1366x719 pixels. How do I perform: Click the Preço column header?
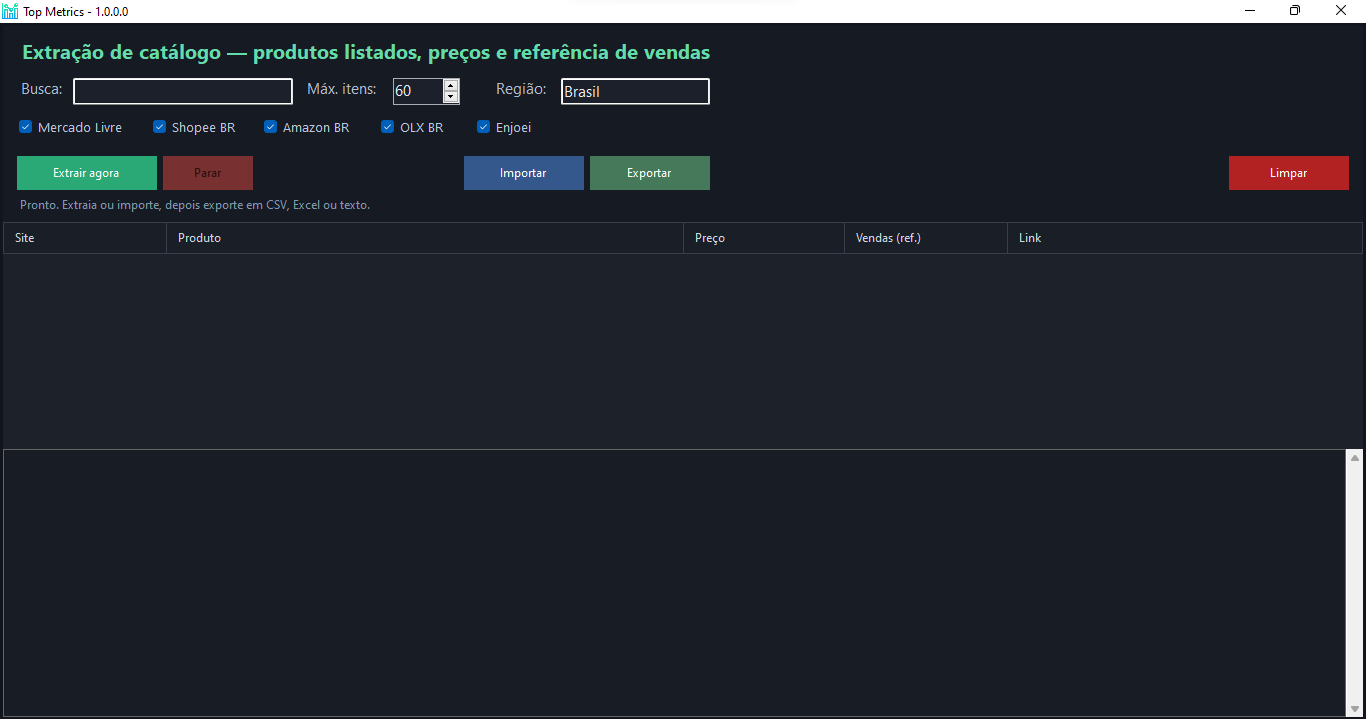click(763, 237)
